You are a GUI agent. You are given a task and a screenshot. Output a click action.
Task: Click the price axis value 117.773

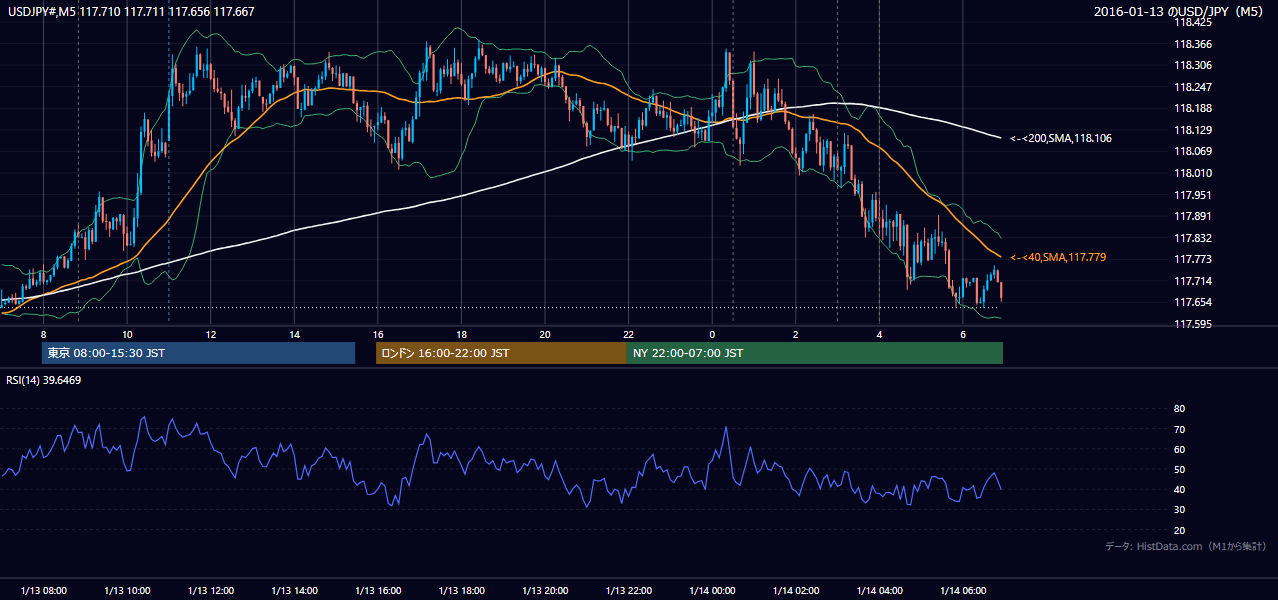(1193, 259)
